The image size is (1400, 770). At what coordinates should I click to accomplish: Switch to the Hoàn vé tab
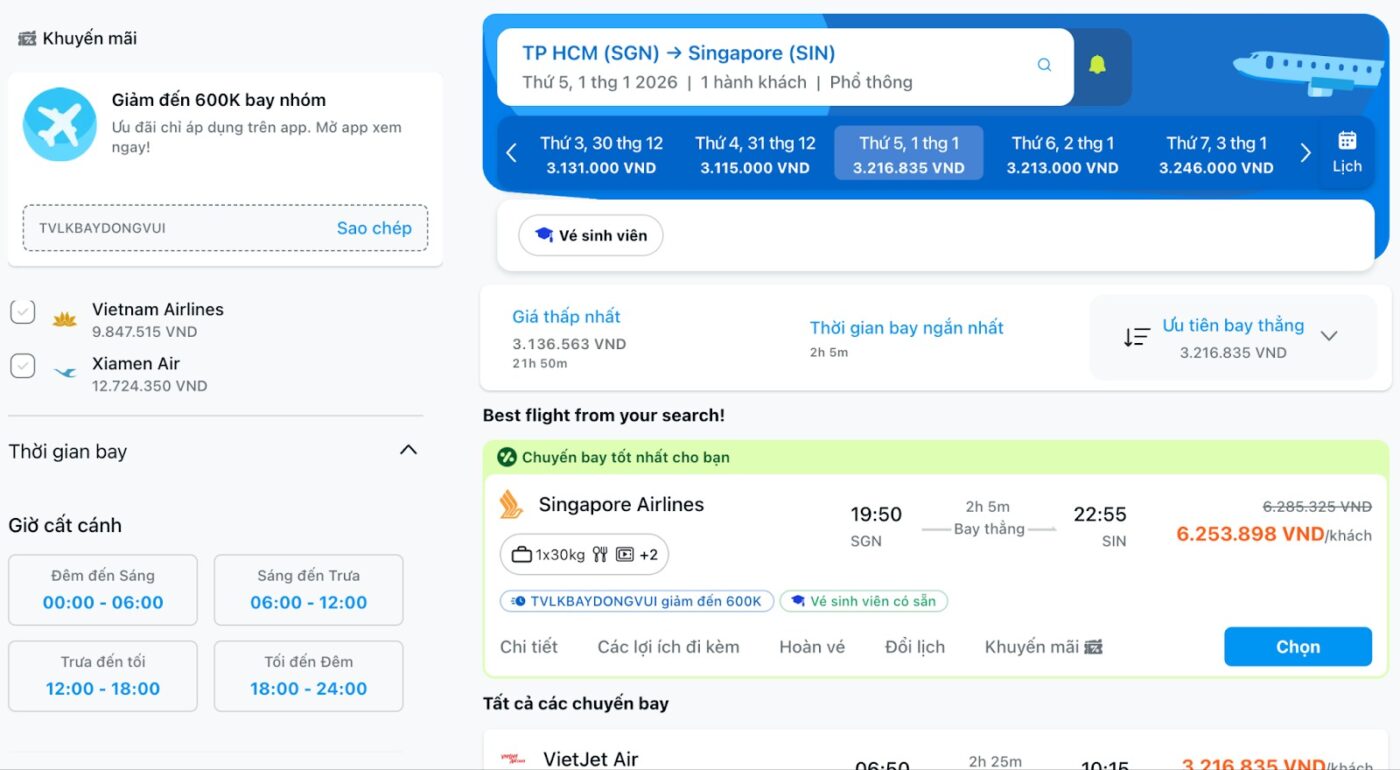(812, 647)
